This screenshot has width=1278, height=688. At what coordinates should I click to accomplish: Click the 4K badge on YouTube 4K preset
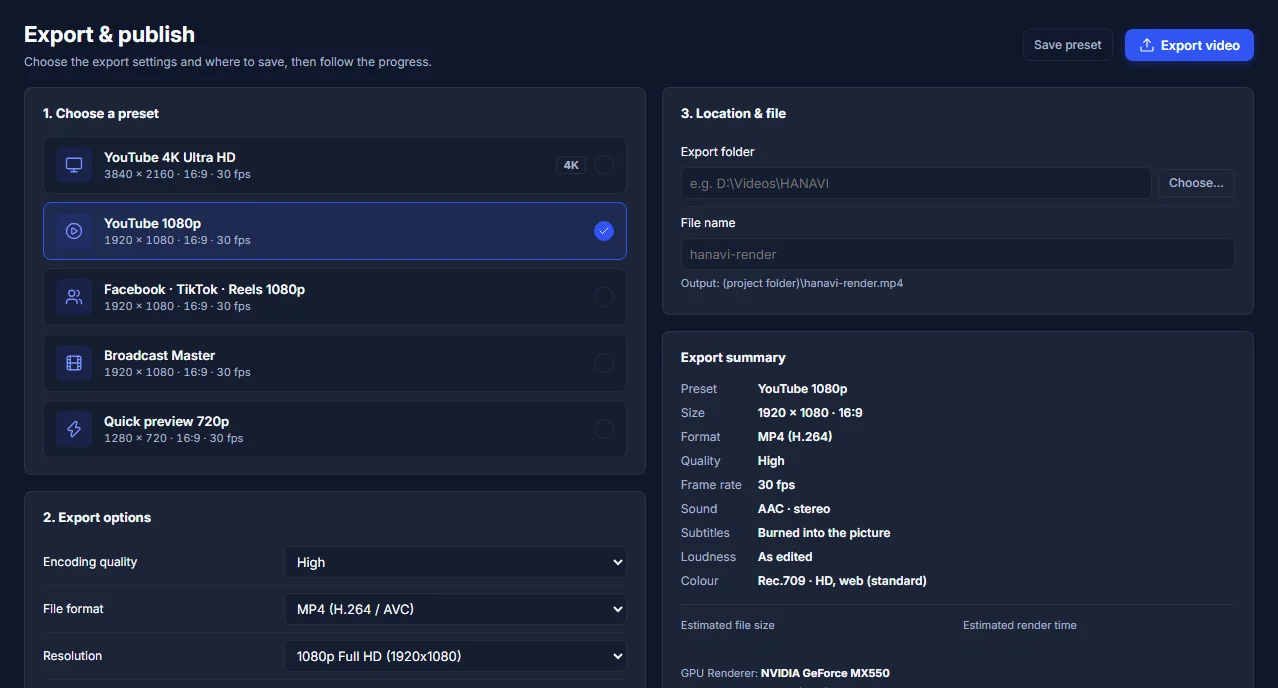(571, 165)
